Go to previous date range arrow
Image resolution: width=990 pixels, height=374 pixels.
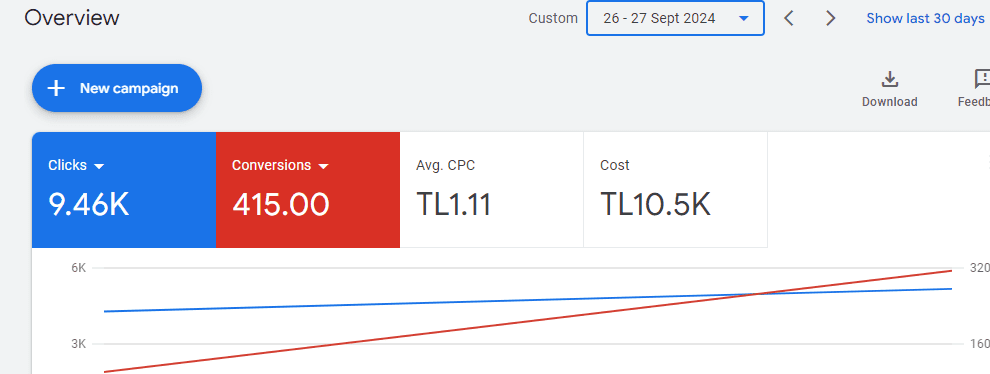point(789,18)
